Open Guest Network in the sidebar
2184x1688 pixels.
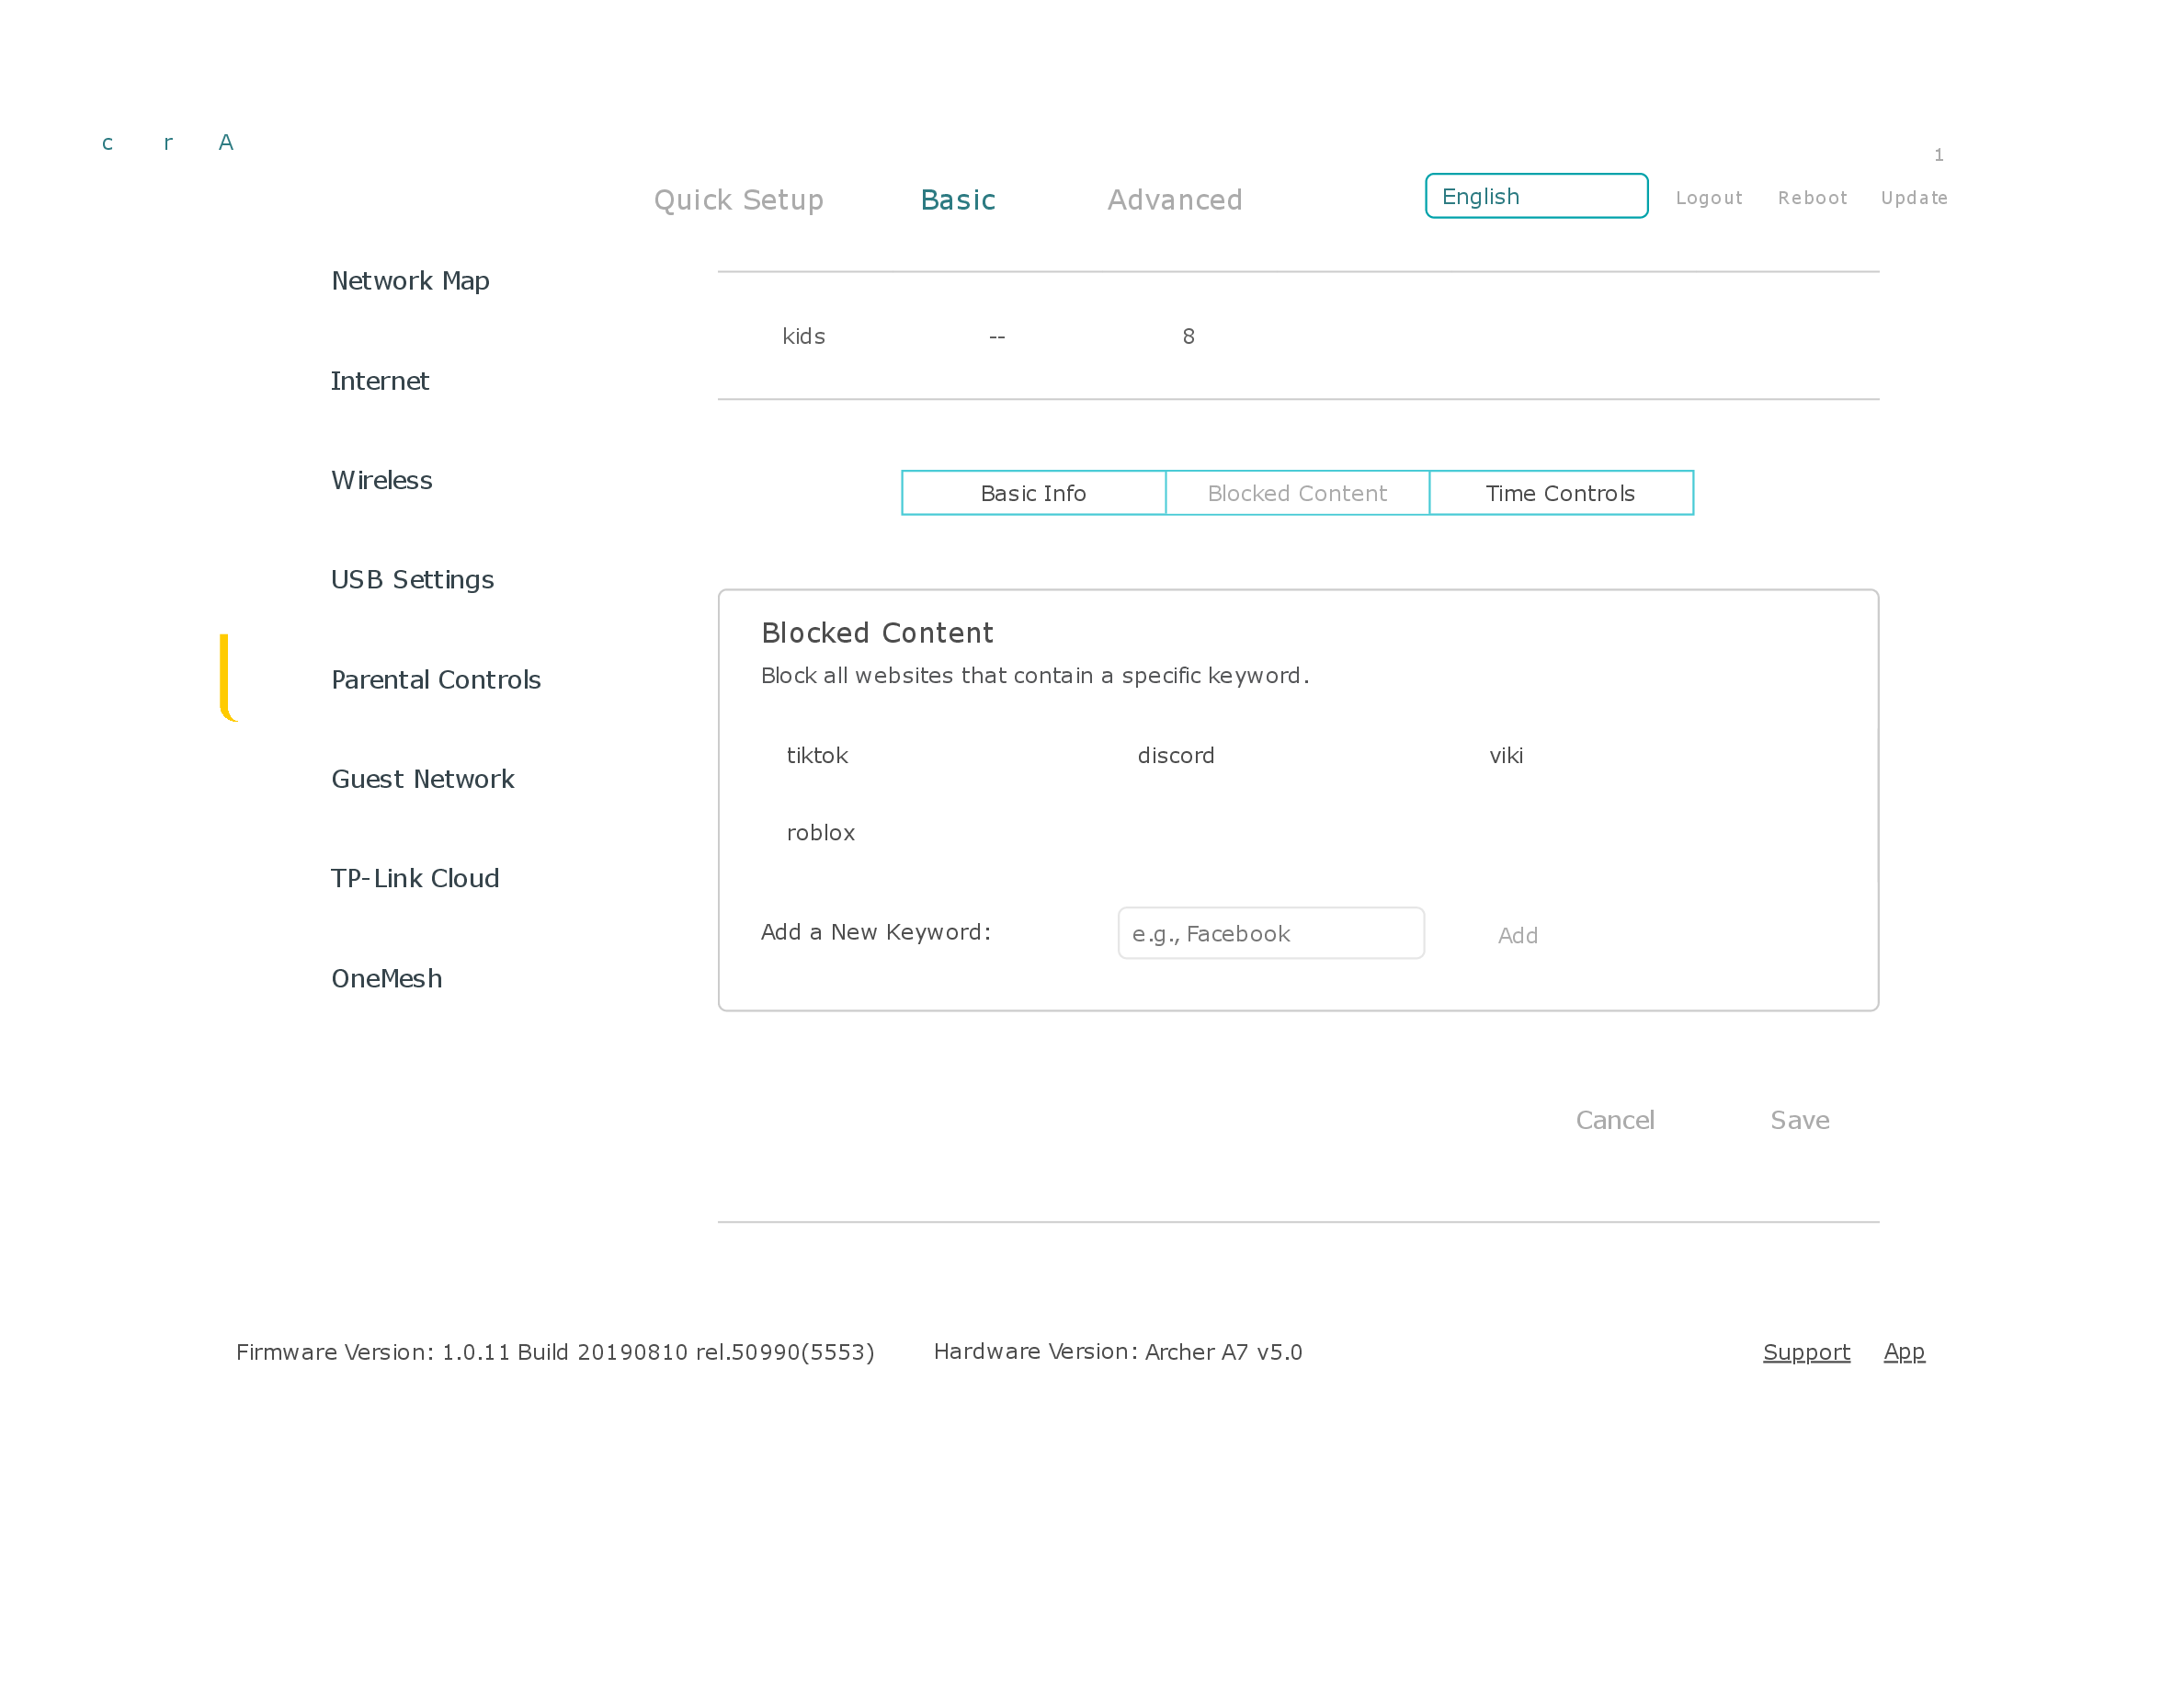click(422, 779)
